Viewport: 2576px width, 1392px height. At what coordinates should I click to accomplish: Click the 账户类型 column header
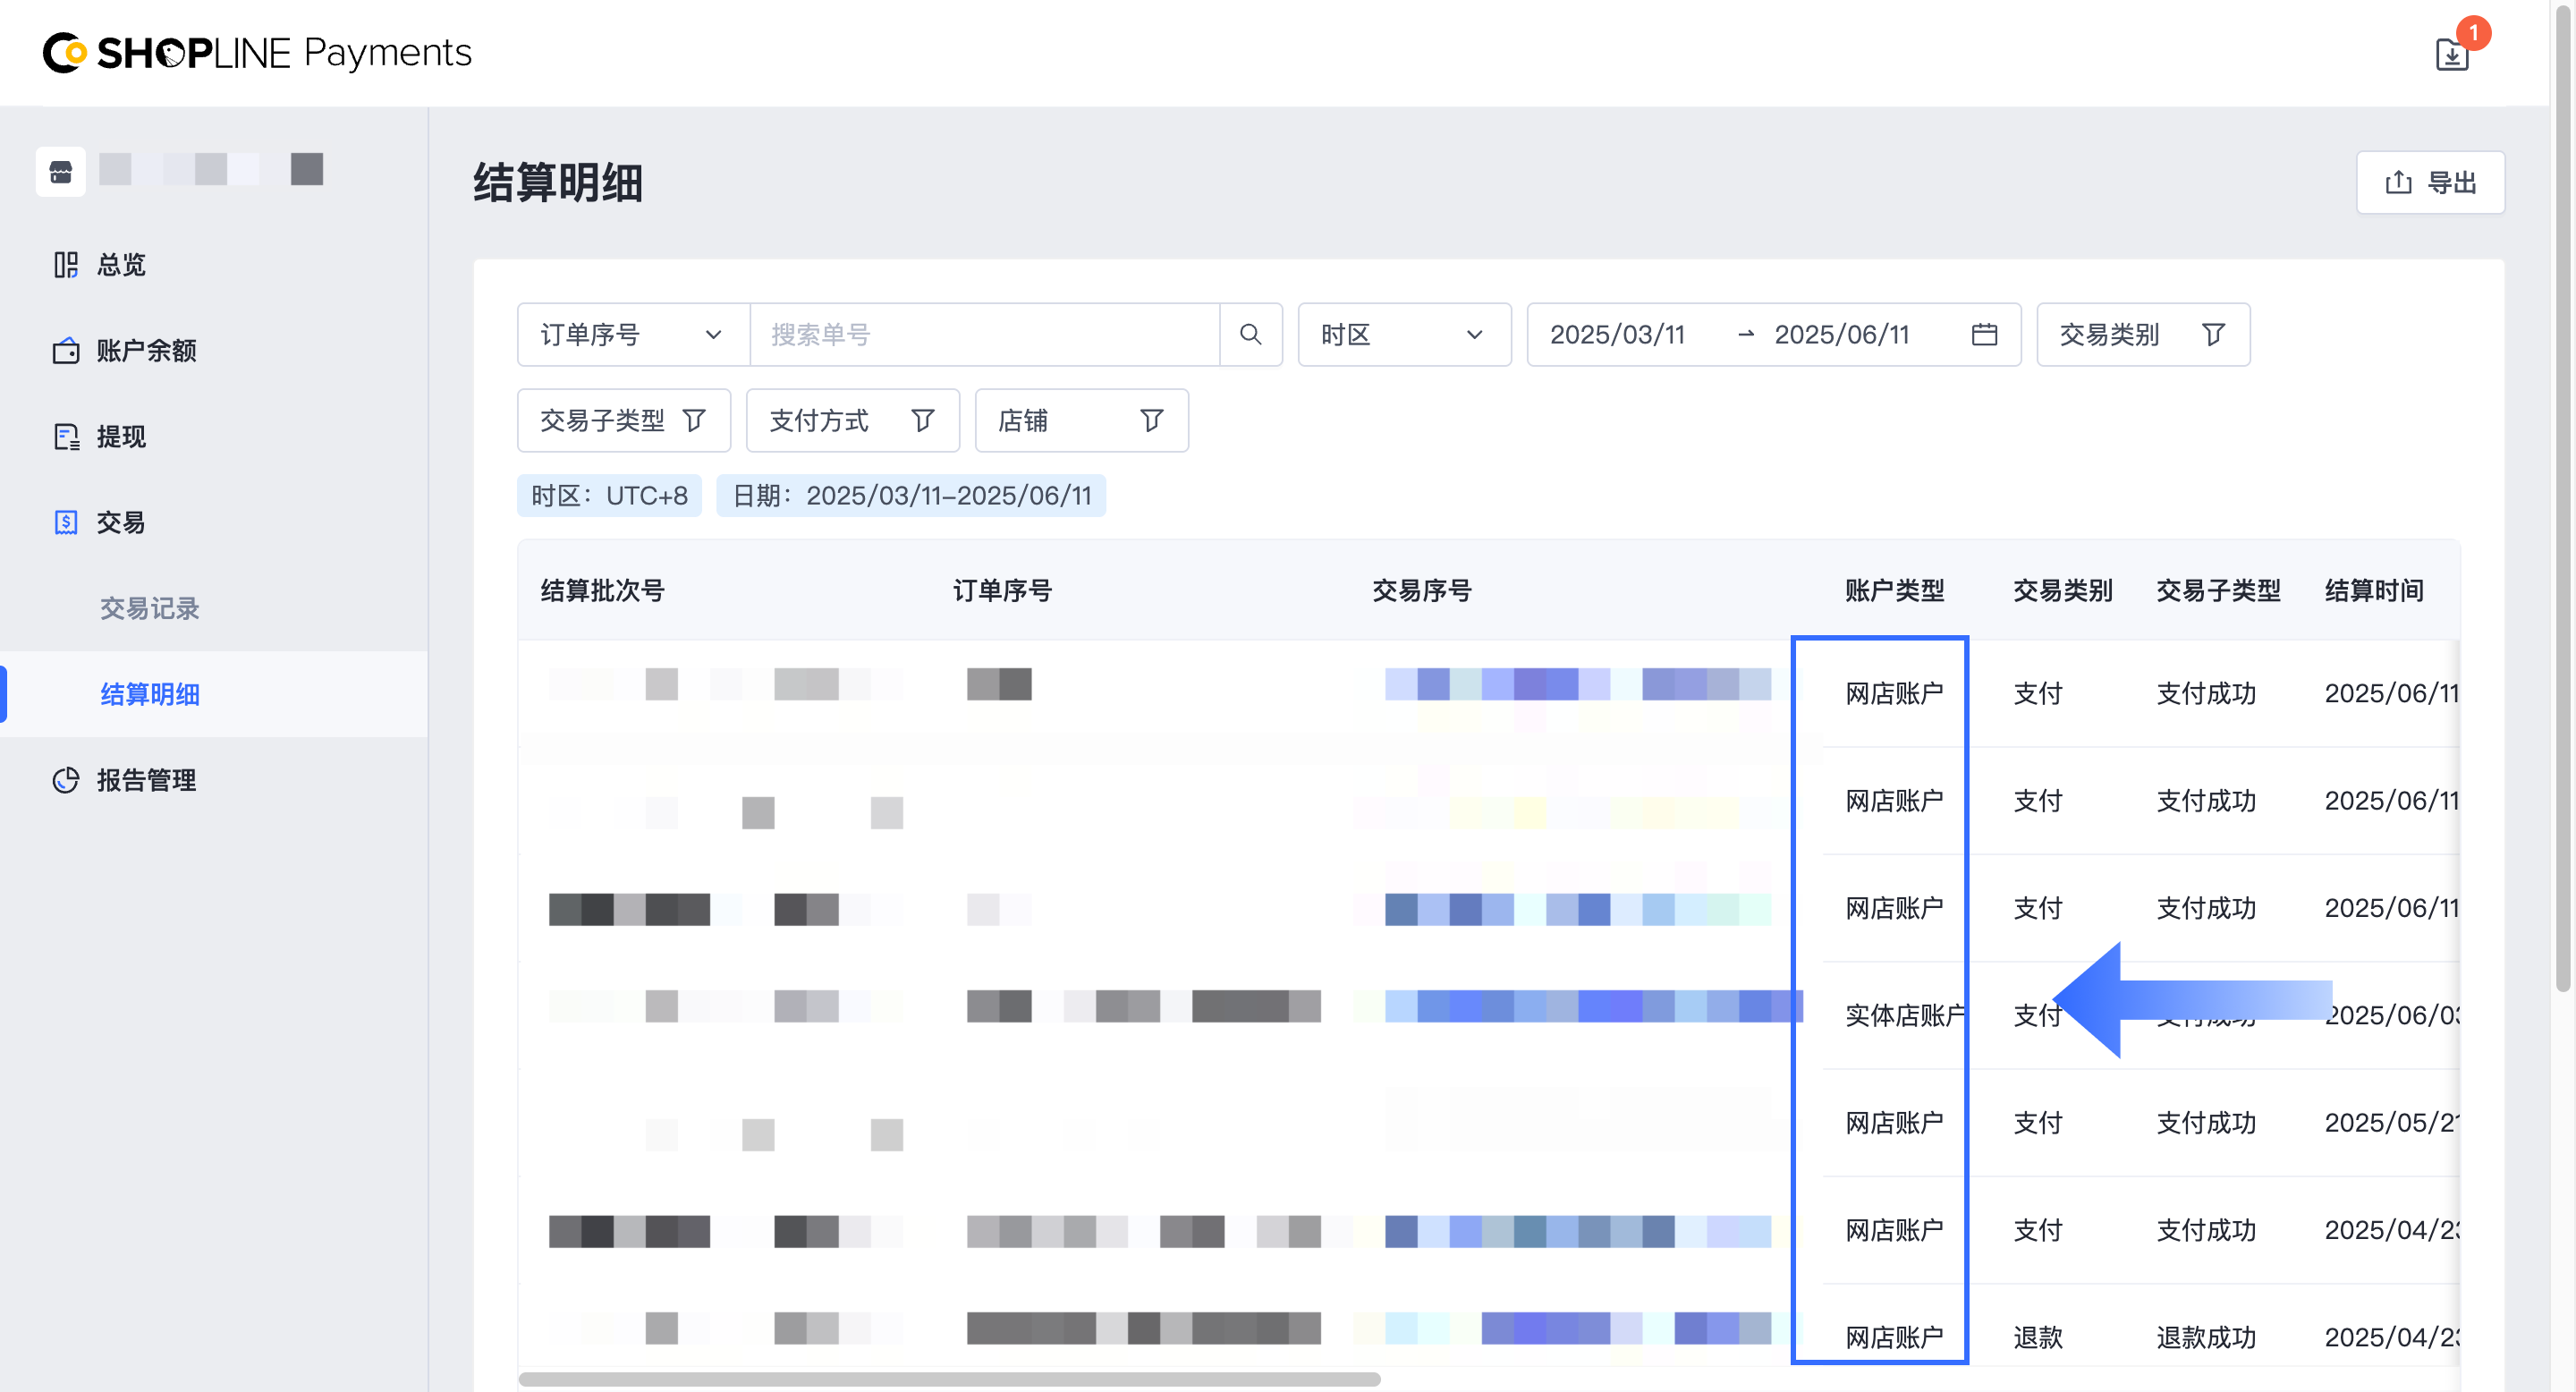pos(1894,591)
